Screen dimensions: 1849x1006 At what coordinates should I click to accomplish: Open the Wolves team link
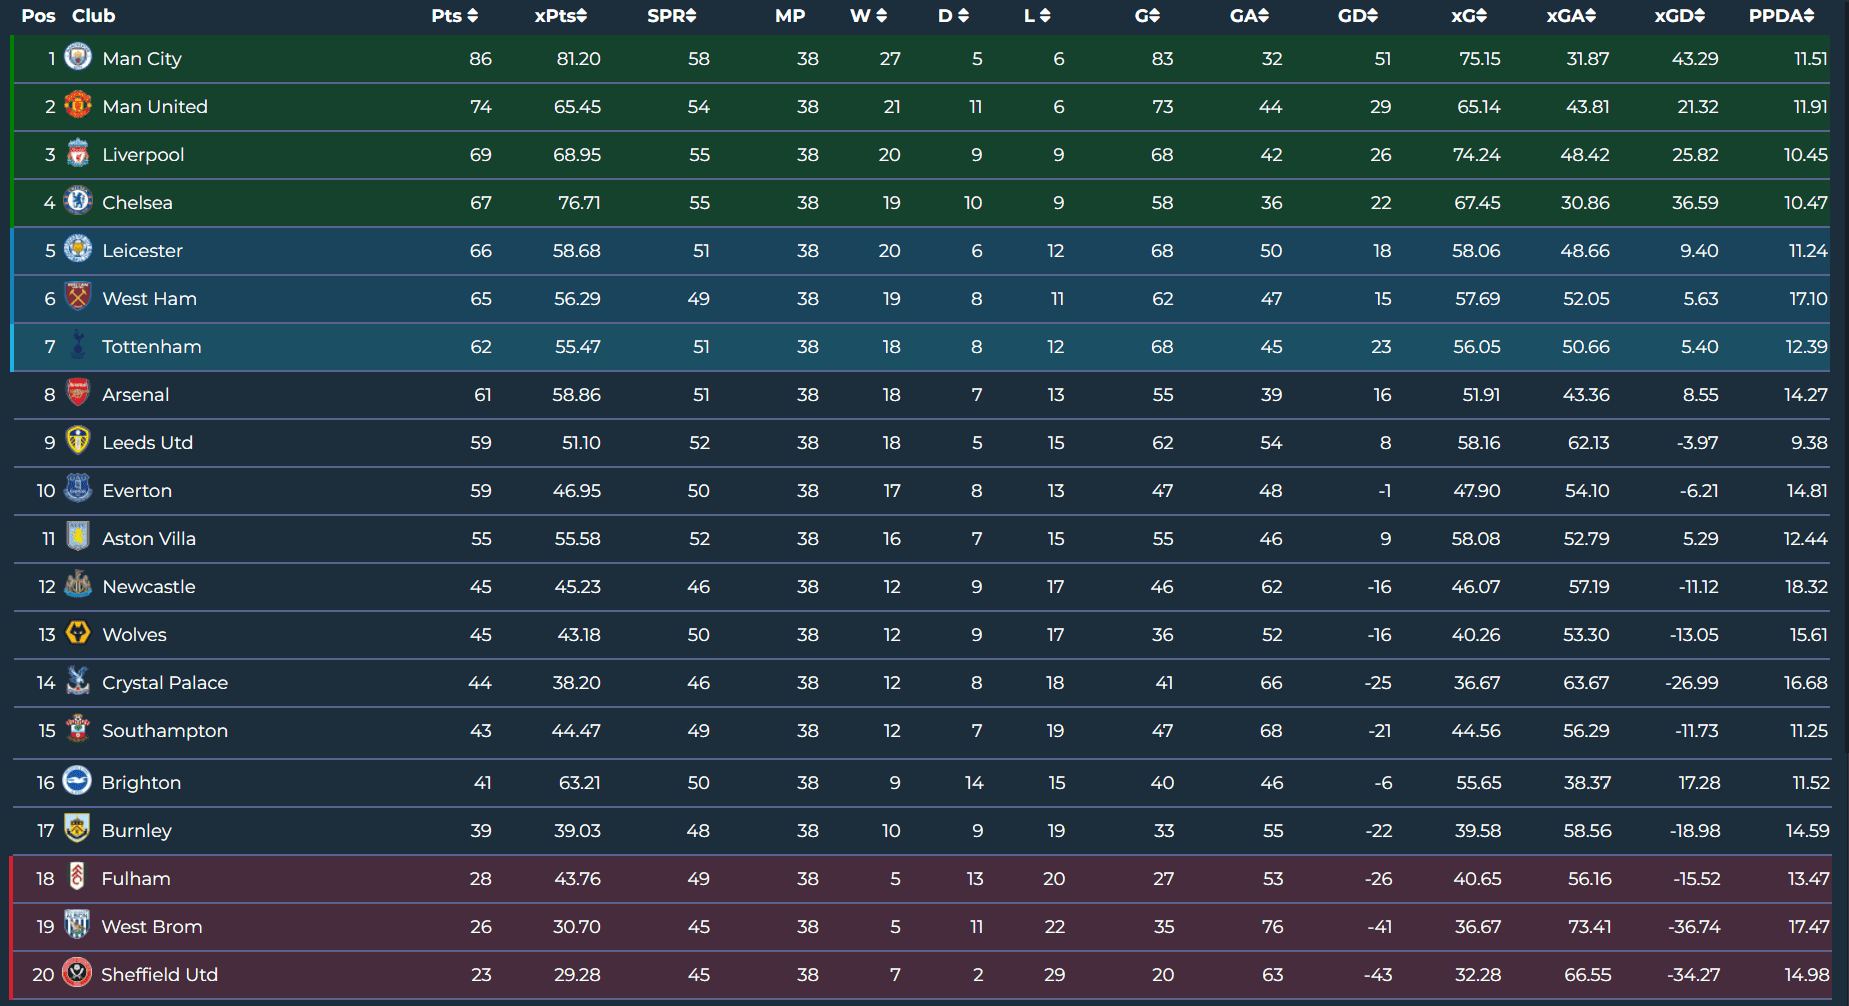134,635
